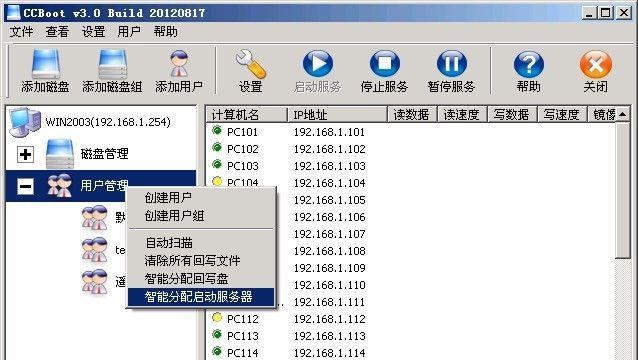The width and height of the screenshot is (638, 360).
Task: Select first user group icon under 用户管理
Action: click(x=94, y=218)
